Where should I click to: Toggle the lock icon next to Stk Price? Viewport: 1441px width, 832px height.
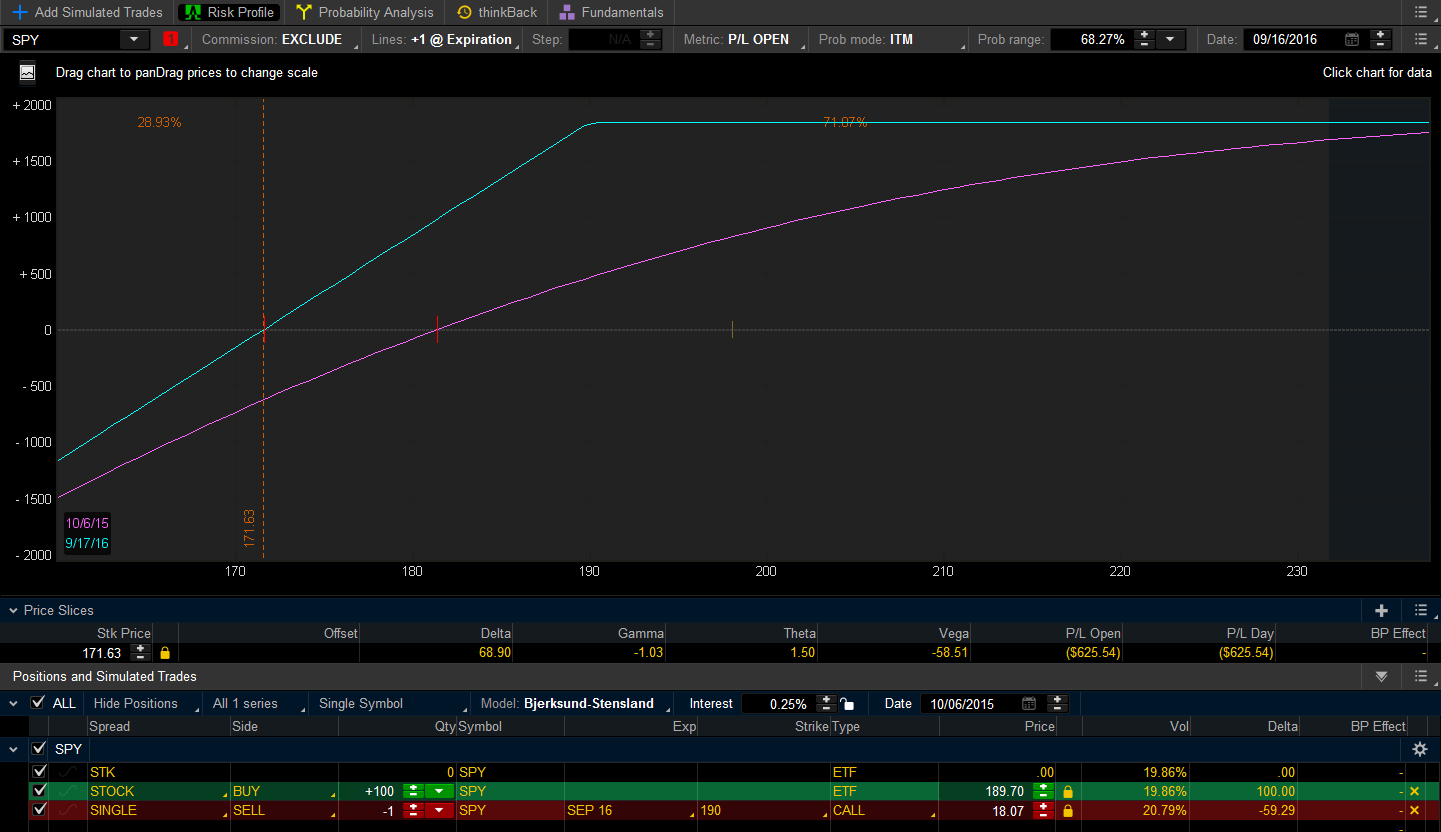click(165, 652)
